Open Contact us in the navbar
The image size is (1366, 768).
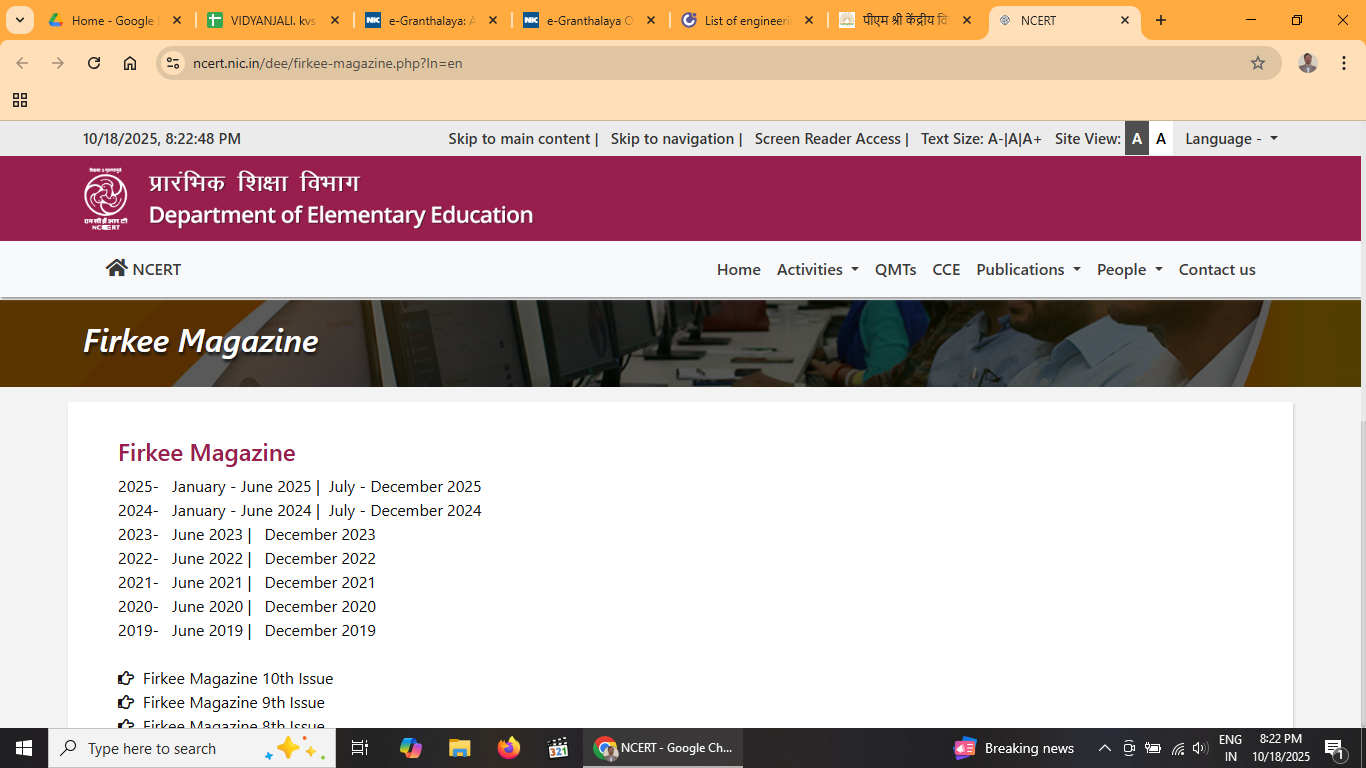[x=1216, y=270]
